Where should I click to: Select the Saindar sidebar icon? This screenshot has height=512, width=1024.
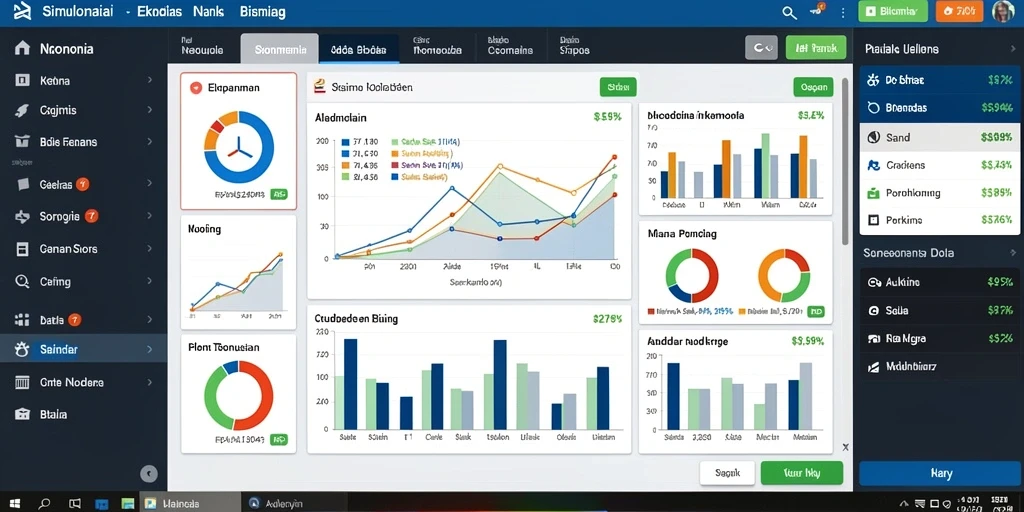pyautogui.click(x=22, y=349)
